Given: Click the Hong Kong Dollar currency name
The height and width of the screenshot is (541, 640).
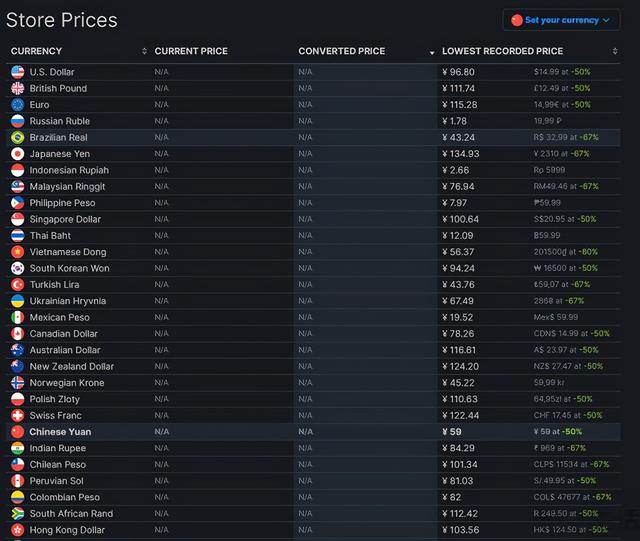Looking at the screenshot, I should [x=67, y=530].
